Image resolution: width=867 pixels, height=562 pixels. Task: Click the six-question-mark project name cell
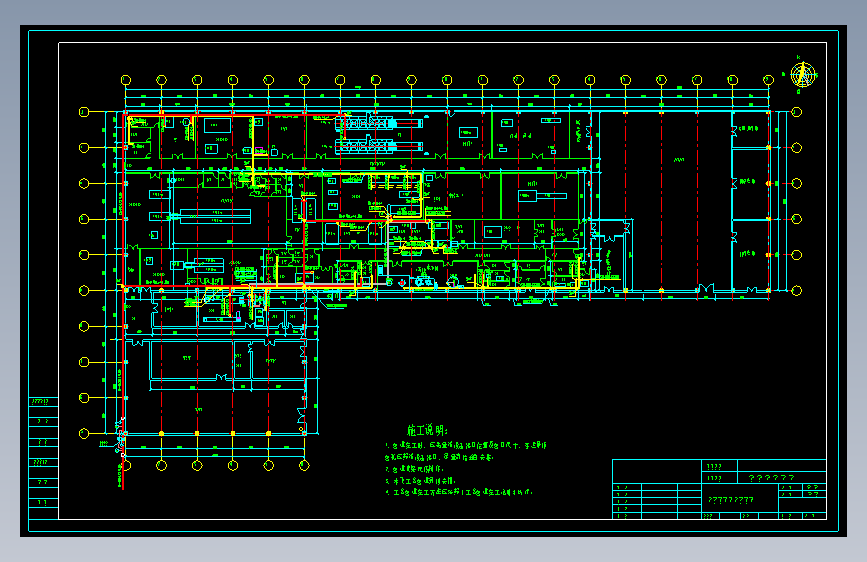coord(782,478)
